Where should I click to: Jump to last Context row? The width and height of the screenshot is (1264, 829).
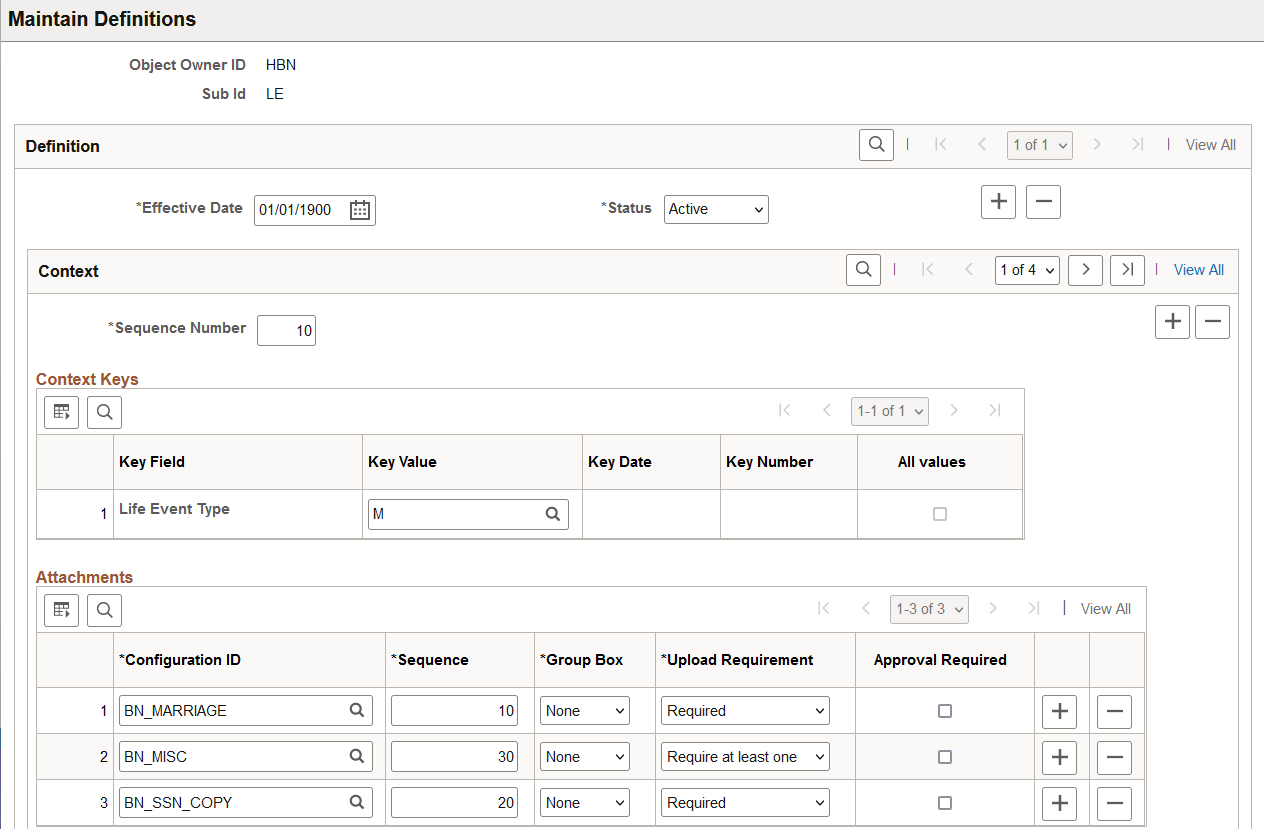pos(1127,270)
